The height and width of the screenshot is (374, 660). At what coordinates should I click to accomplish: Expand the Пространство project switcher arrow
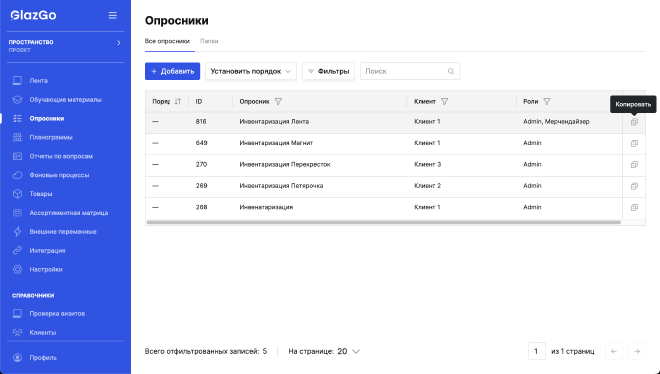click(119, 43)
